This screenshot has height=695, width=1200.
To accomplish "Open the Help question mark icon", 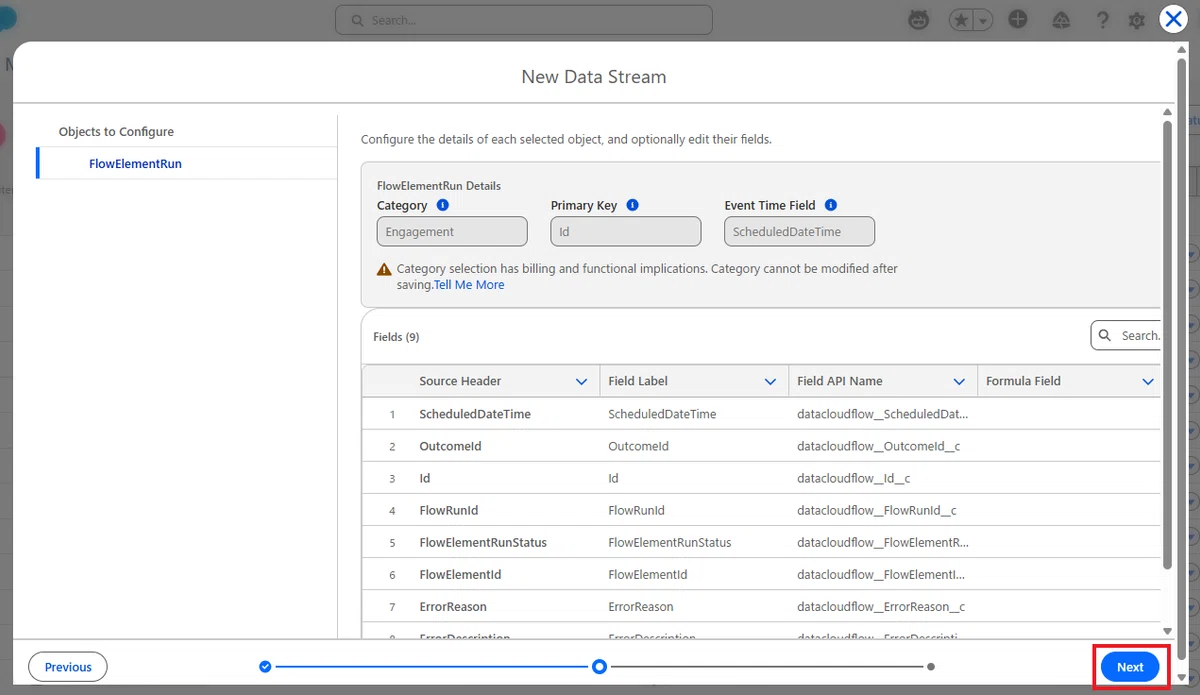I will (x=1102, y=20).
